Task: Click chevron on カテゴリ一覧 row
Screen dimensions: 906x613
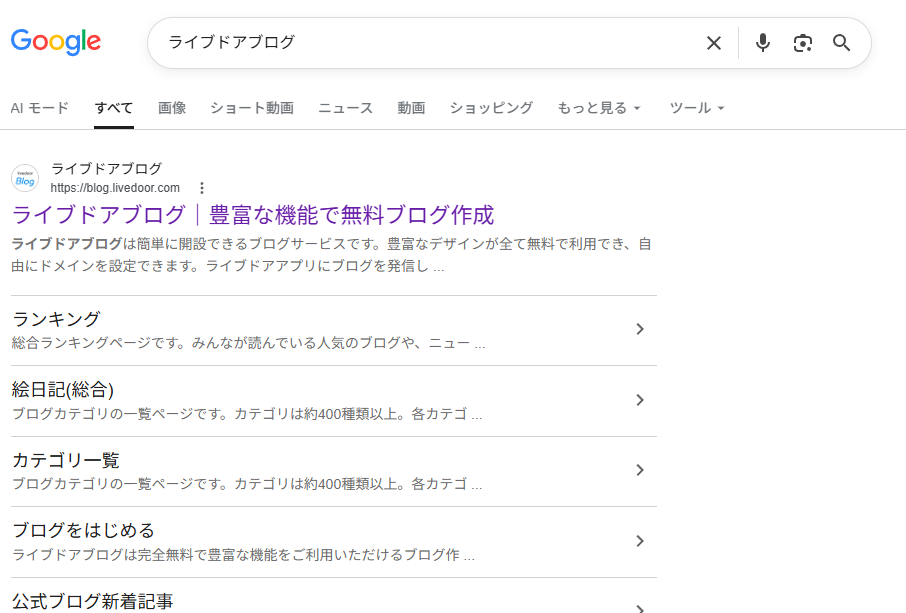Action: pyautogui.click(x=640, y=470)
